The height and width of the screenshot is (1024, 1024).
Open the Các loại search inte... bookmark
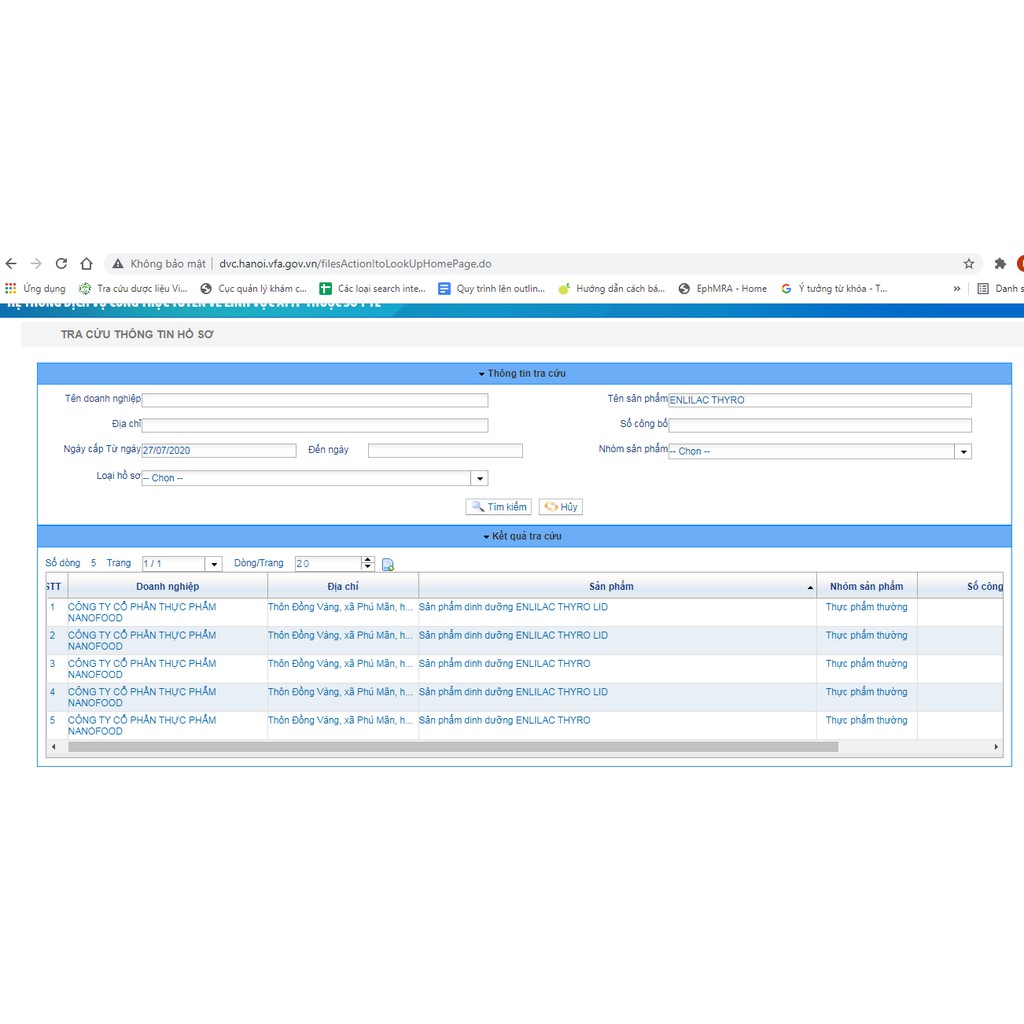372,288
